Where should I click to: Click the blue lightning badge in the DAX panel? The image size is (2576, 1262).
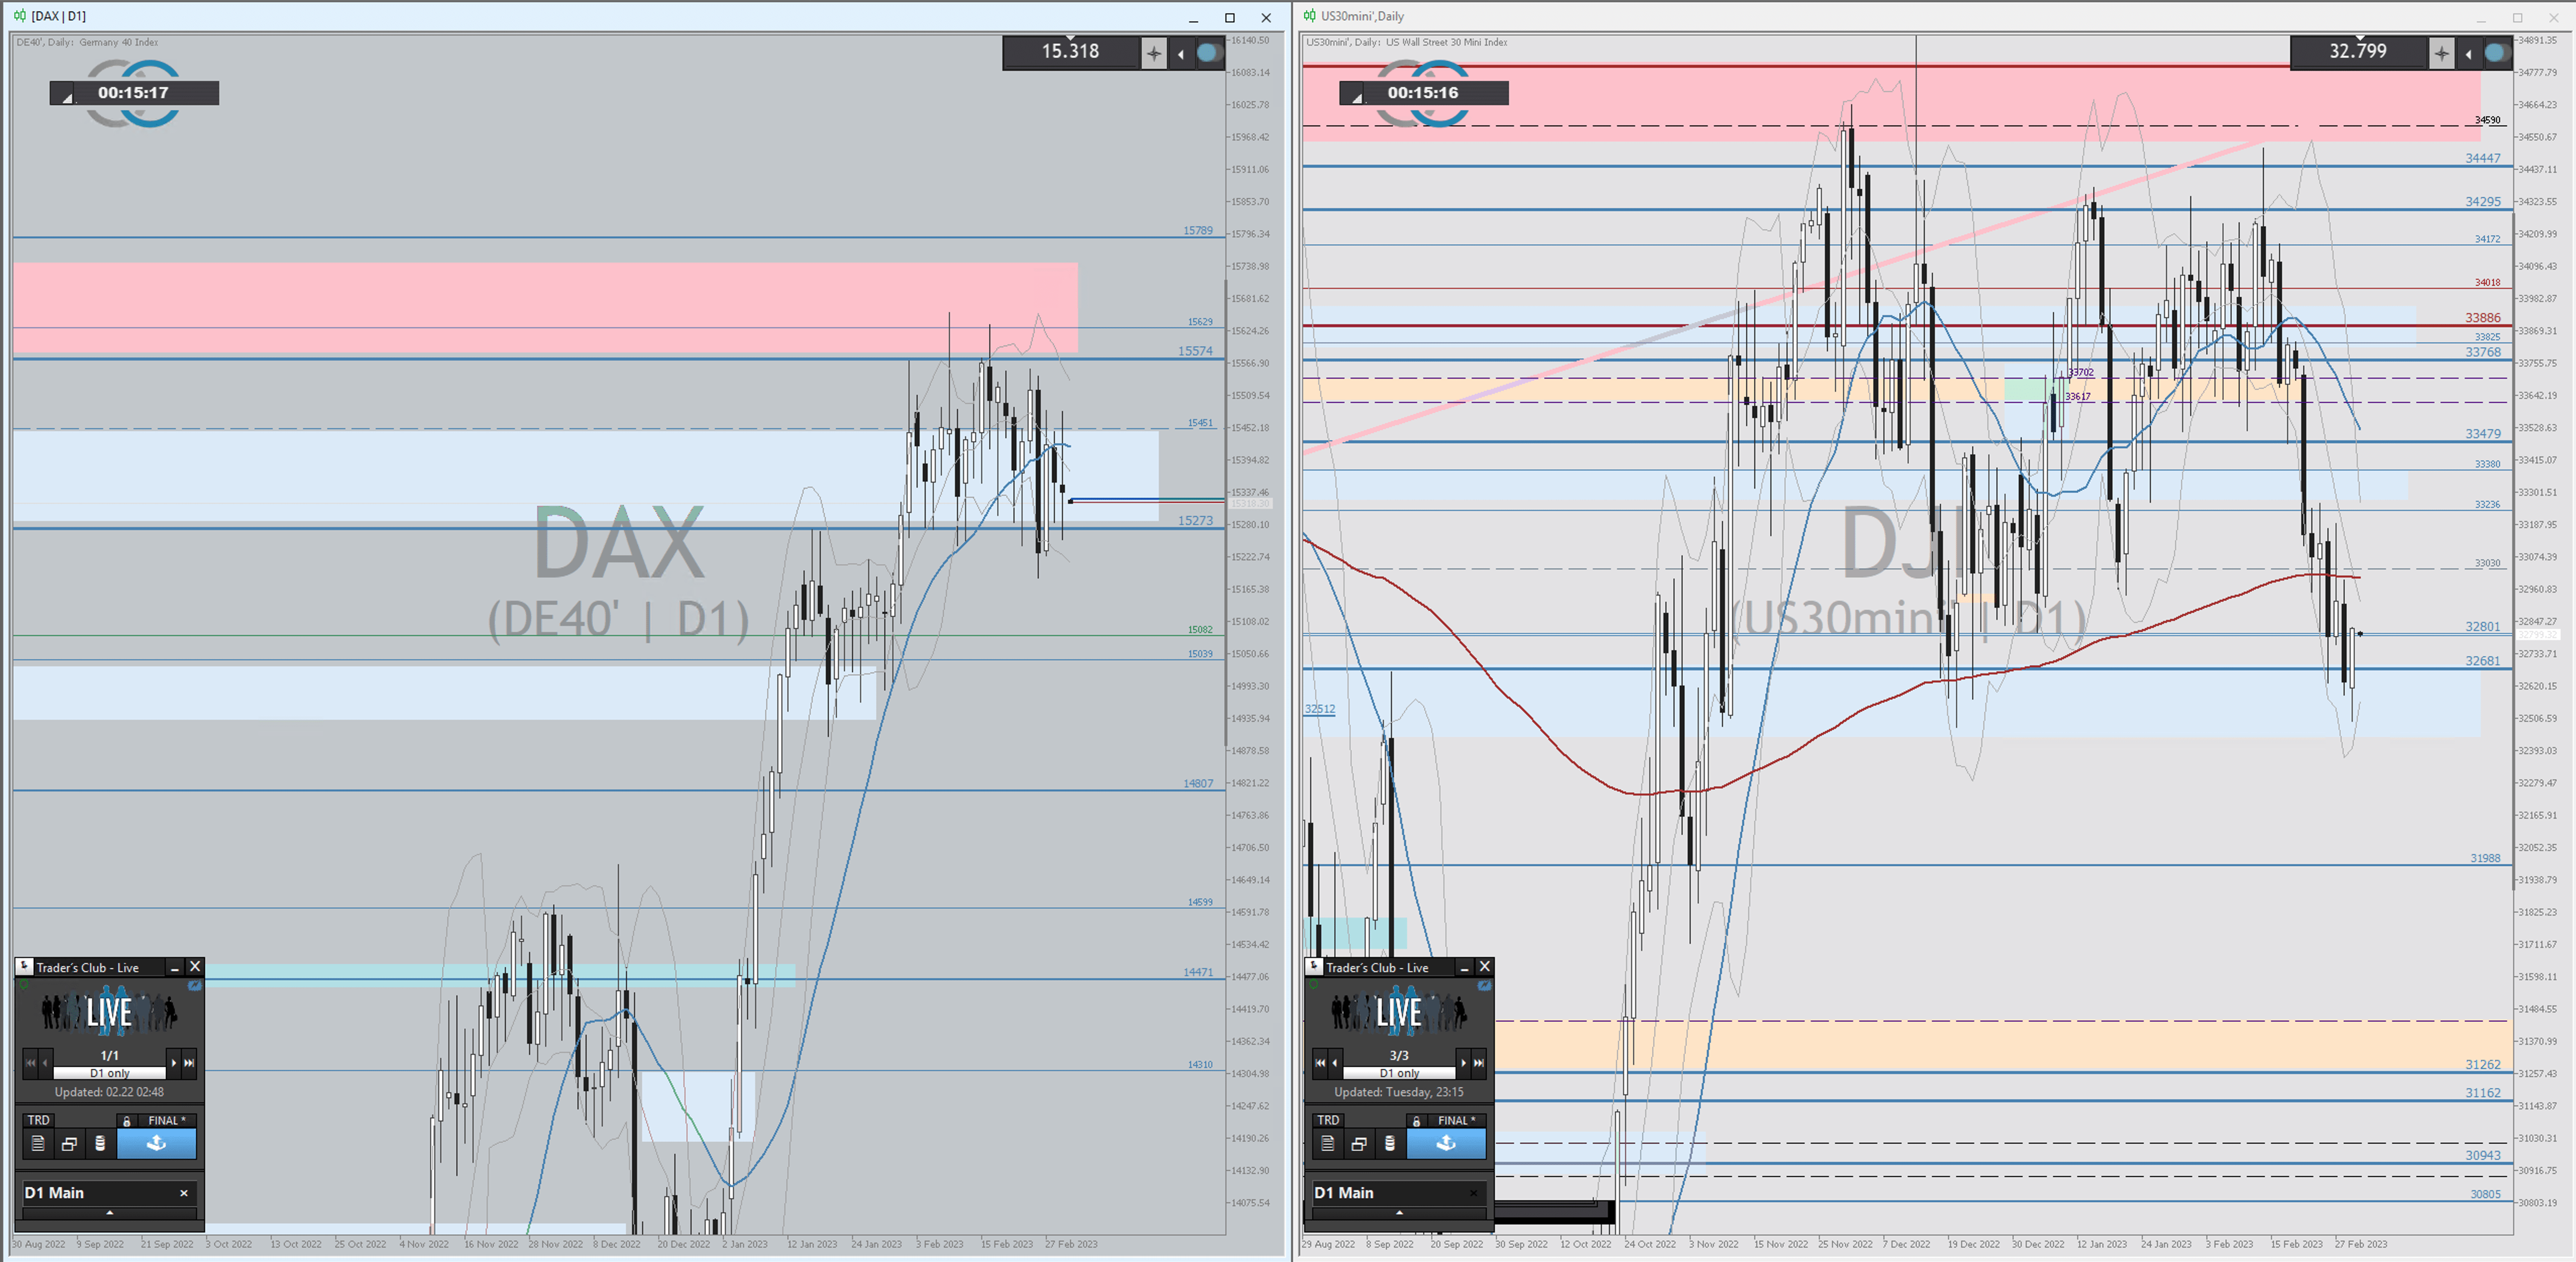click(194, 986)
